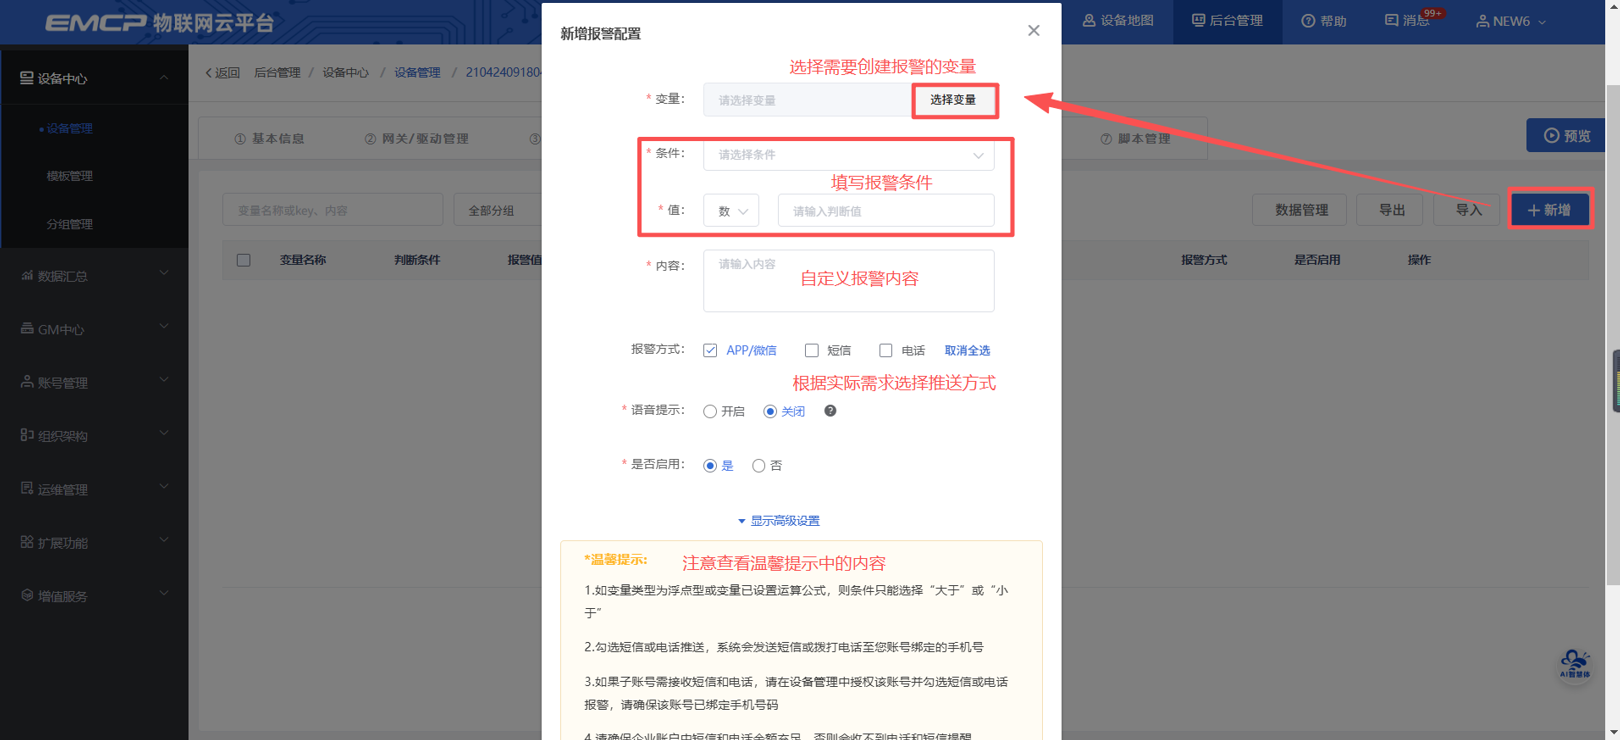The width and height of the screenshot is (1620, 740).
Task: Click the page vertical scrollbar
Action: (x=1612, y=335)
